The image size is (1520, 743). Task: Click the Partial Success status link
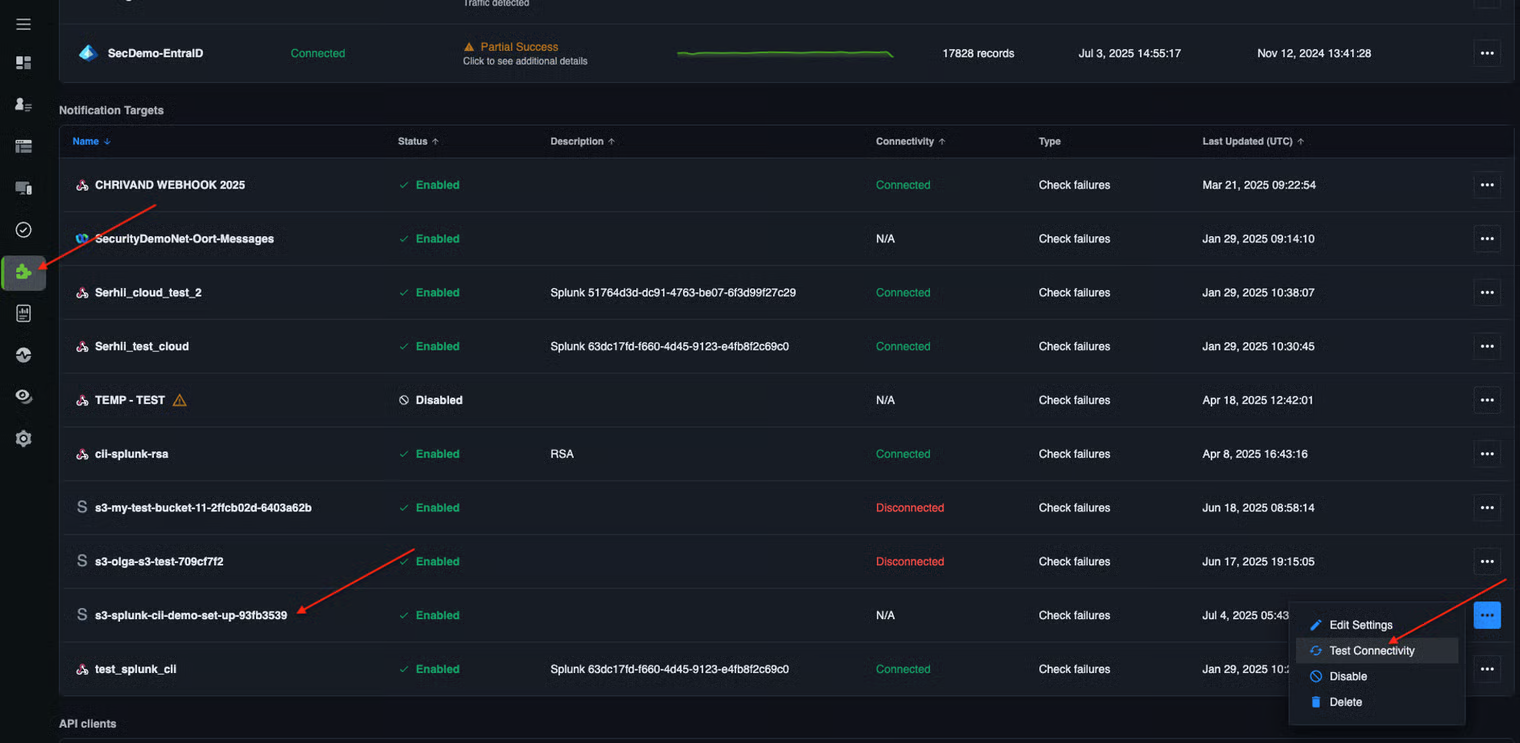(518, 47)
